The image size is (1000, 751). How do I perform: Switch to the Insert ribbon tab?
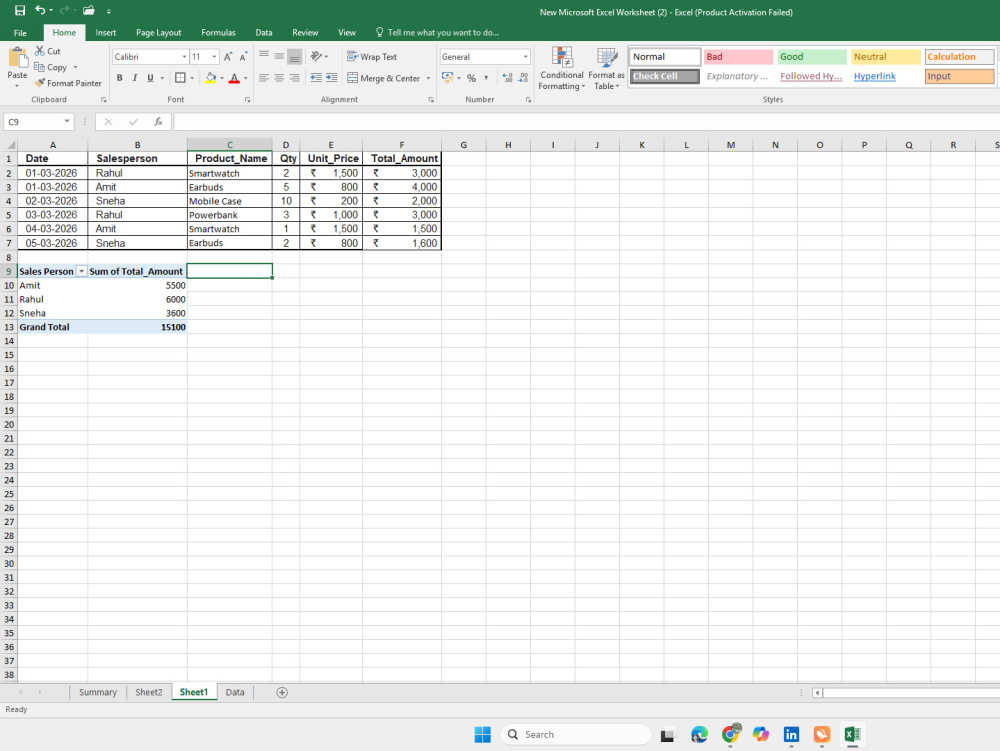pyautogui.click(x=106, y=33)
